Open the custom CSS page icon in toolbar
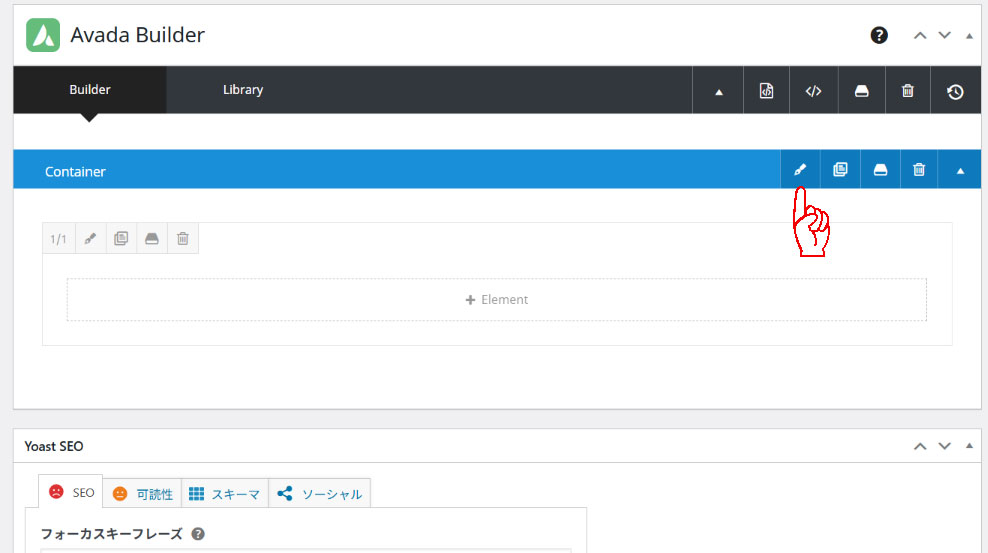 click(x=766, y=91)
